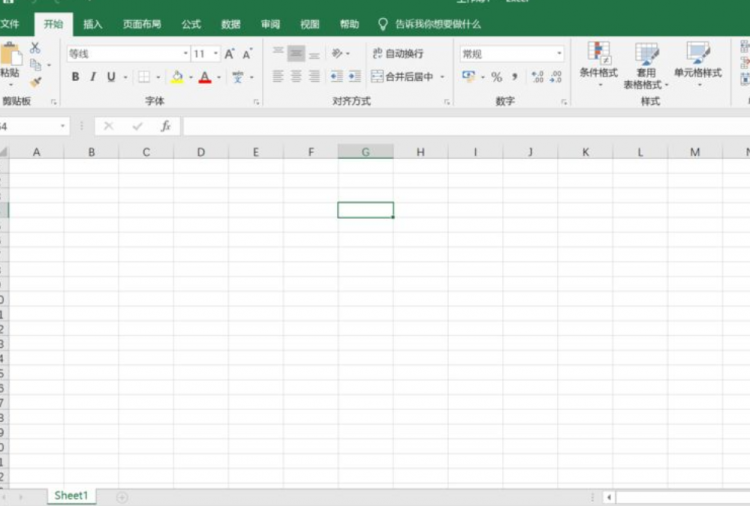Open the Borders dropdown arrow

click(158, 77)
